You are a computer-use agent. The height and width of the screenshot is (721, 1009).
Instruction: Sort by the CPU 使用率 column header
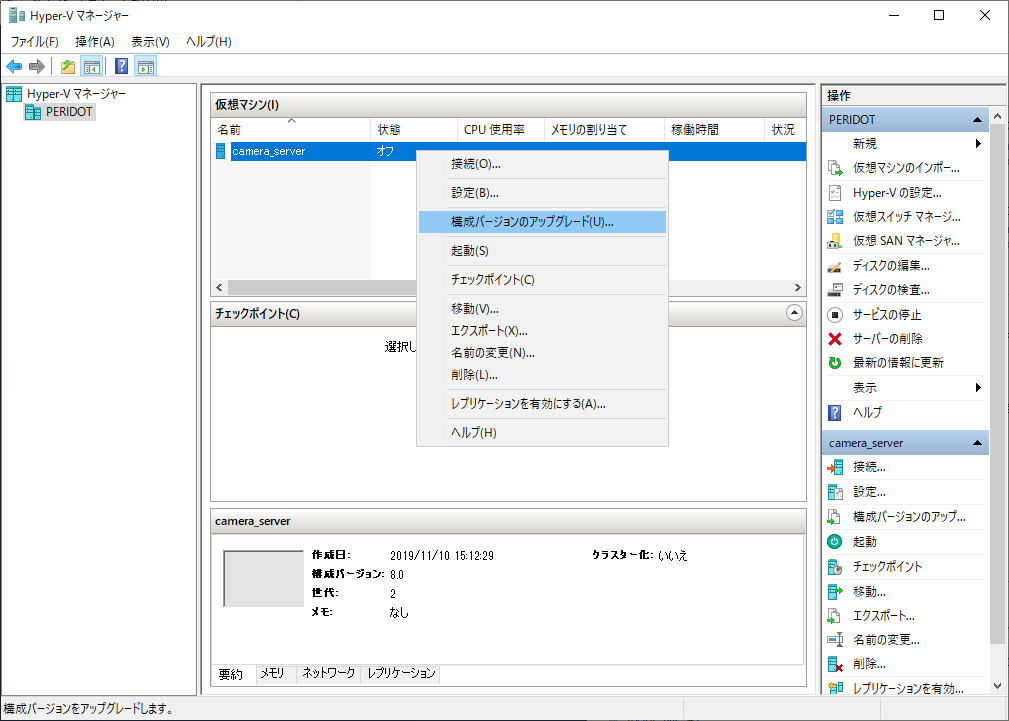(x=500, y=130)
